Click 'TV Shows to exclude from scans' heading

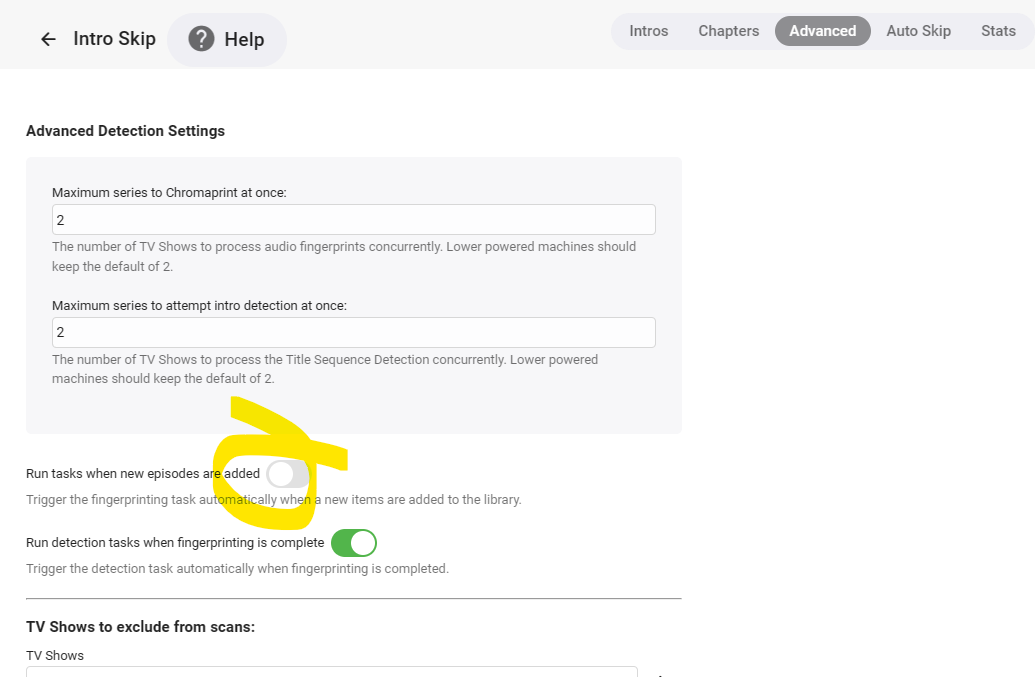(140, 627)
